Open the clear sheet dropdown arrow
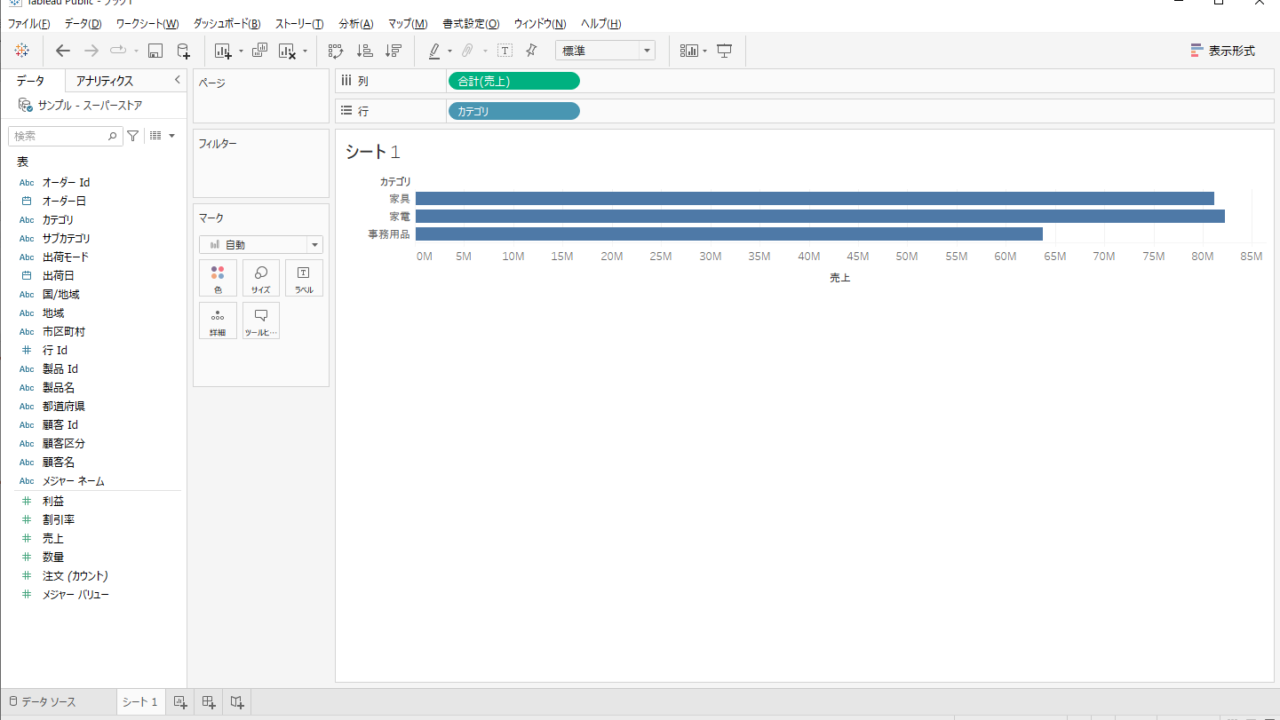1280x720 pixels. (305, 51)
